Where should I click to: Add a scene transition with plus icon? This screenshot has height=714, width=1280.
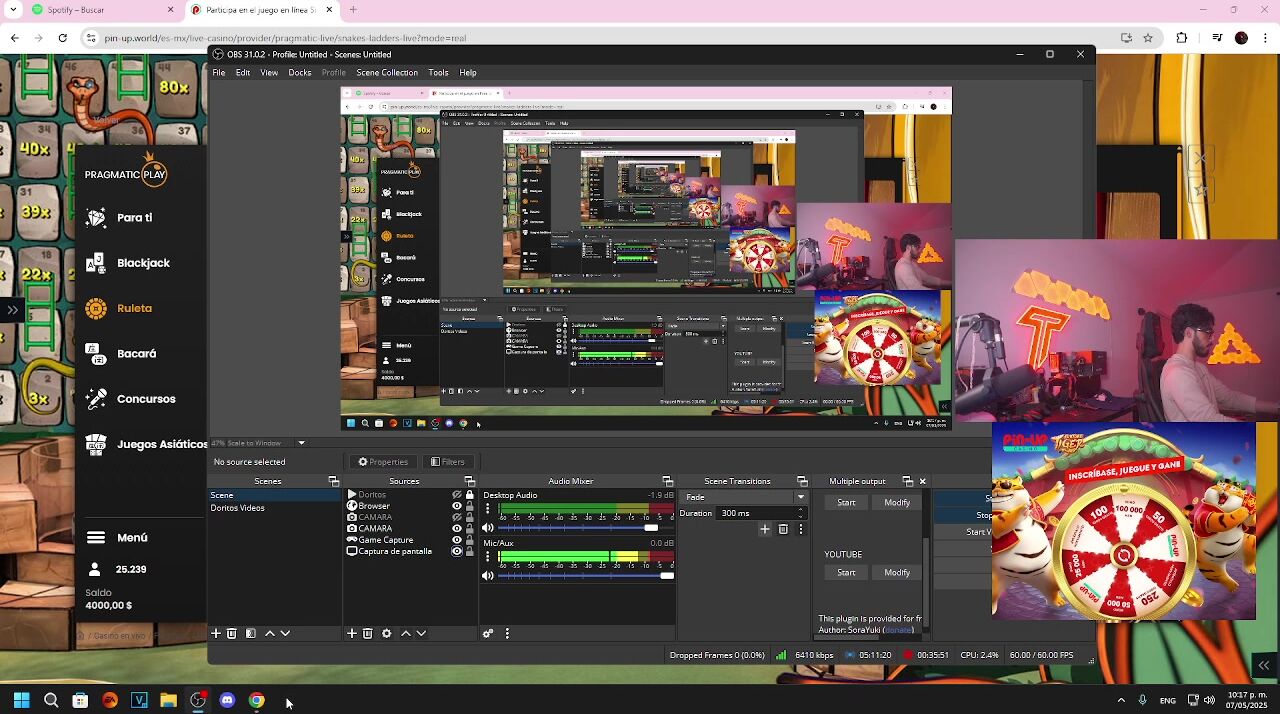pos(765,529)
